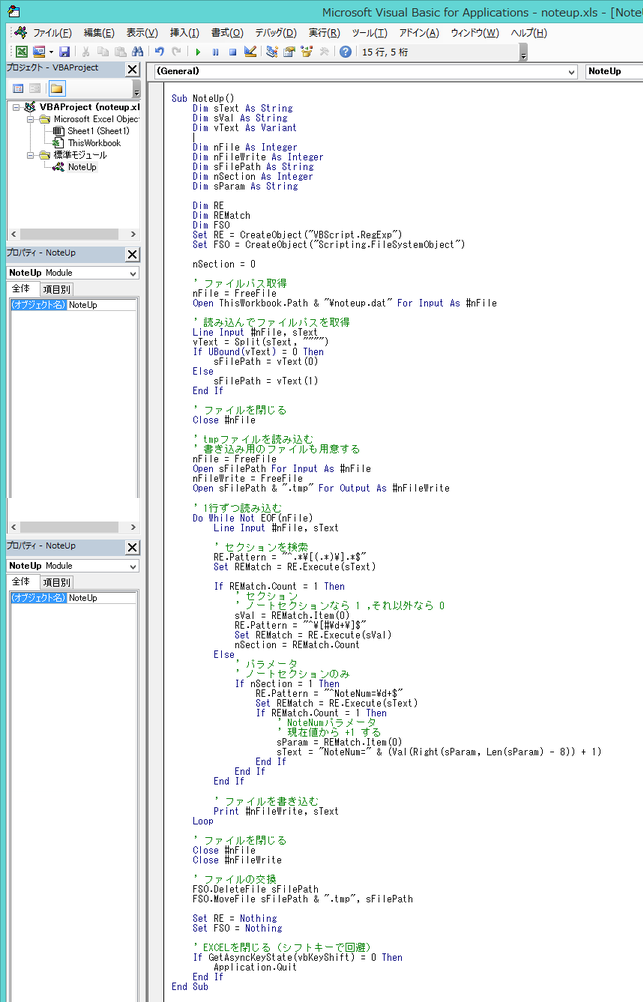
Task: Toggle Folders view in Project panel
Action: click(x=57, y=88)
